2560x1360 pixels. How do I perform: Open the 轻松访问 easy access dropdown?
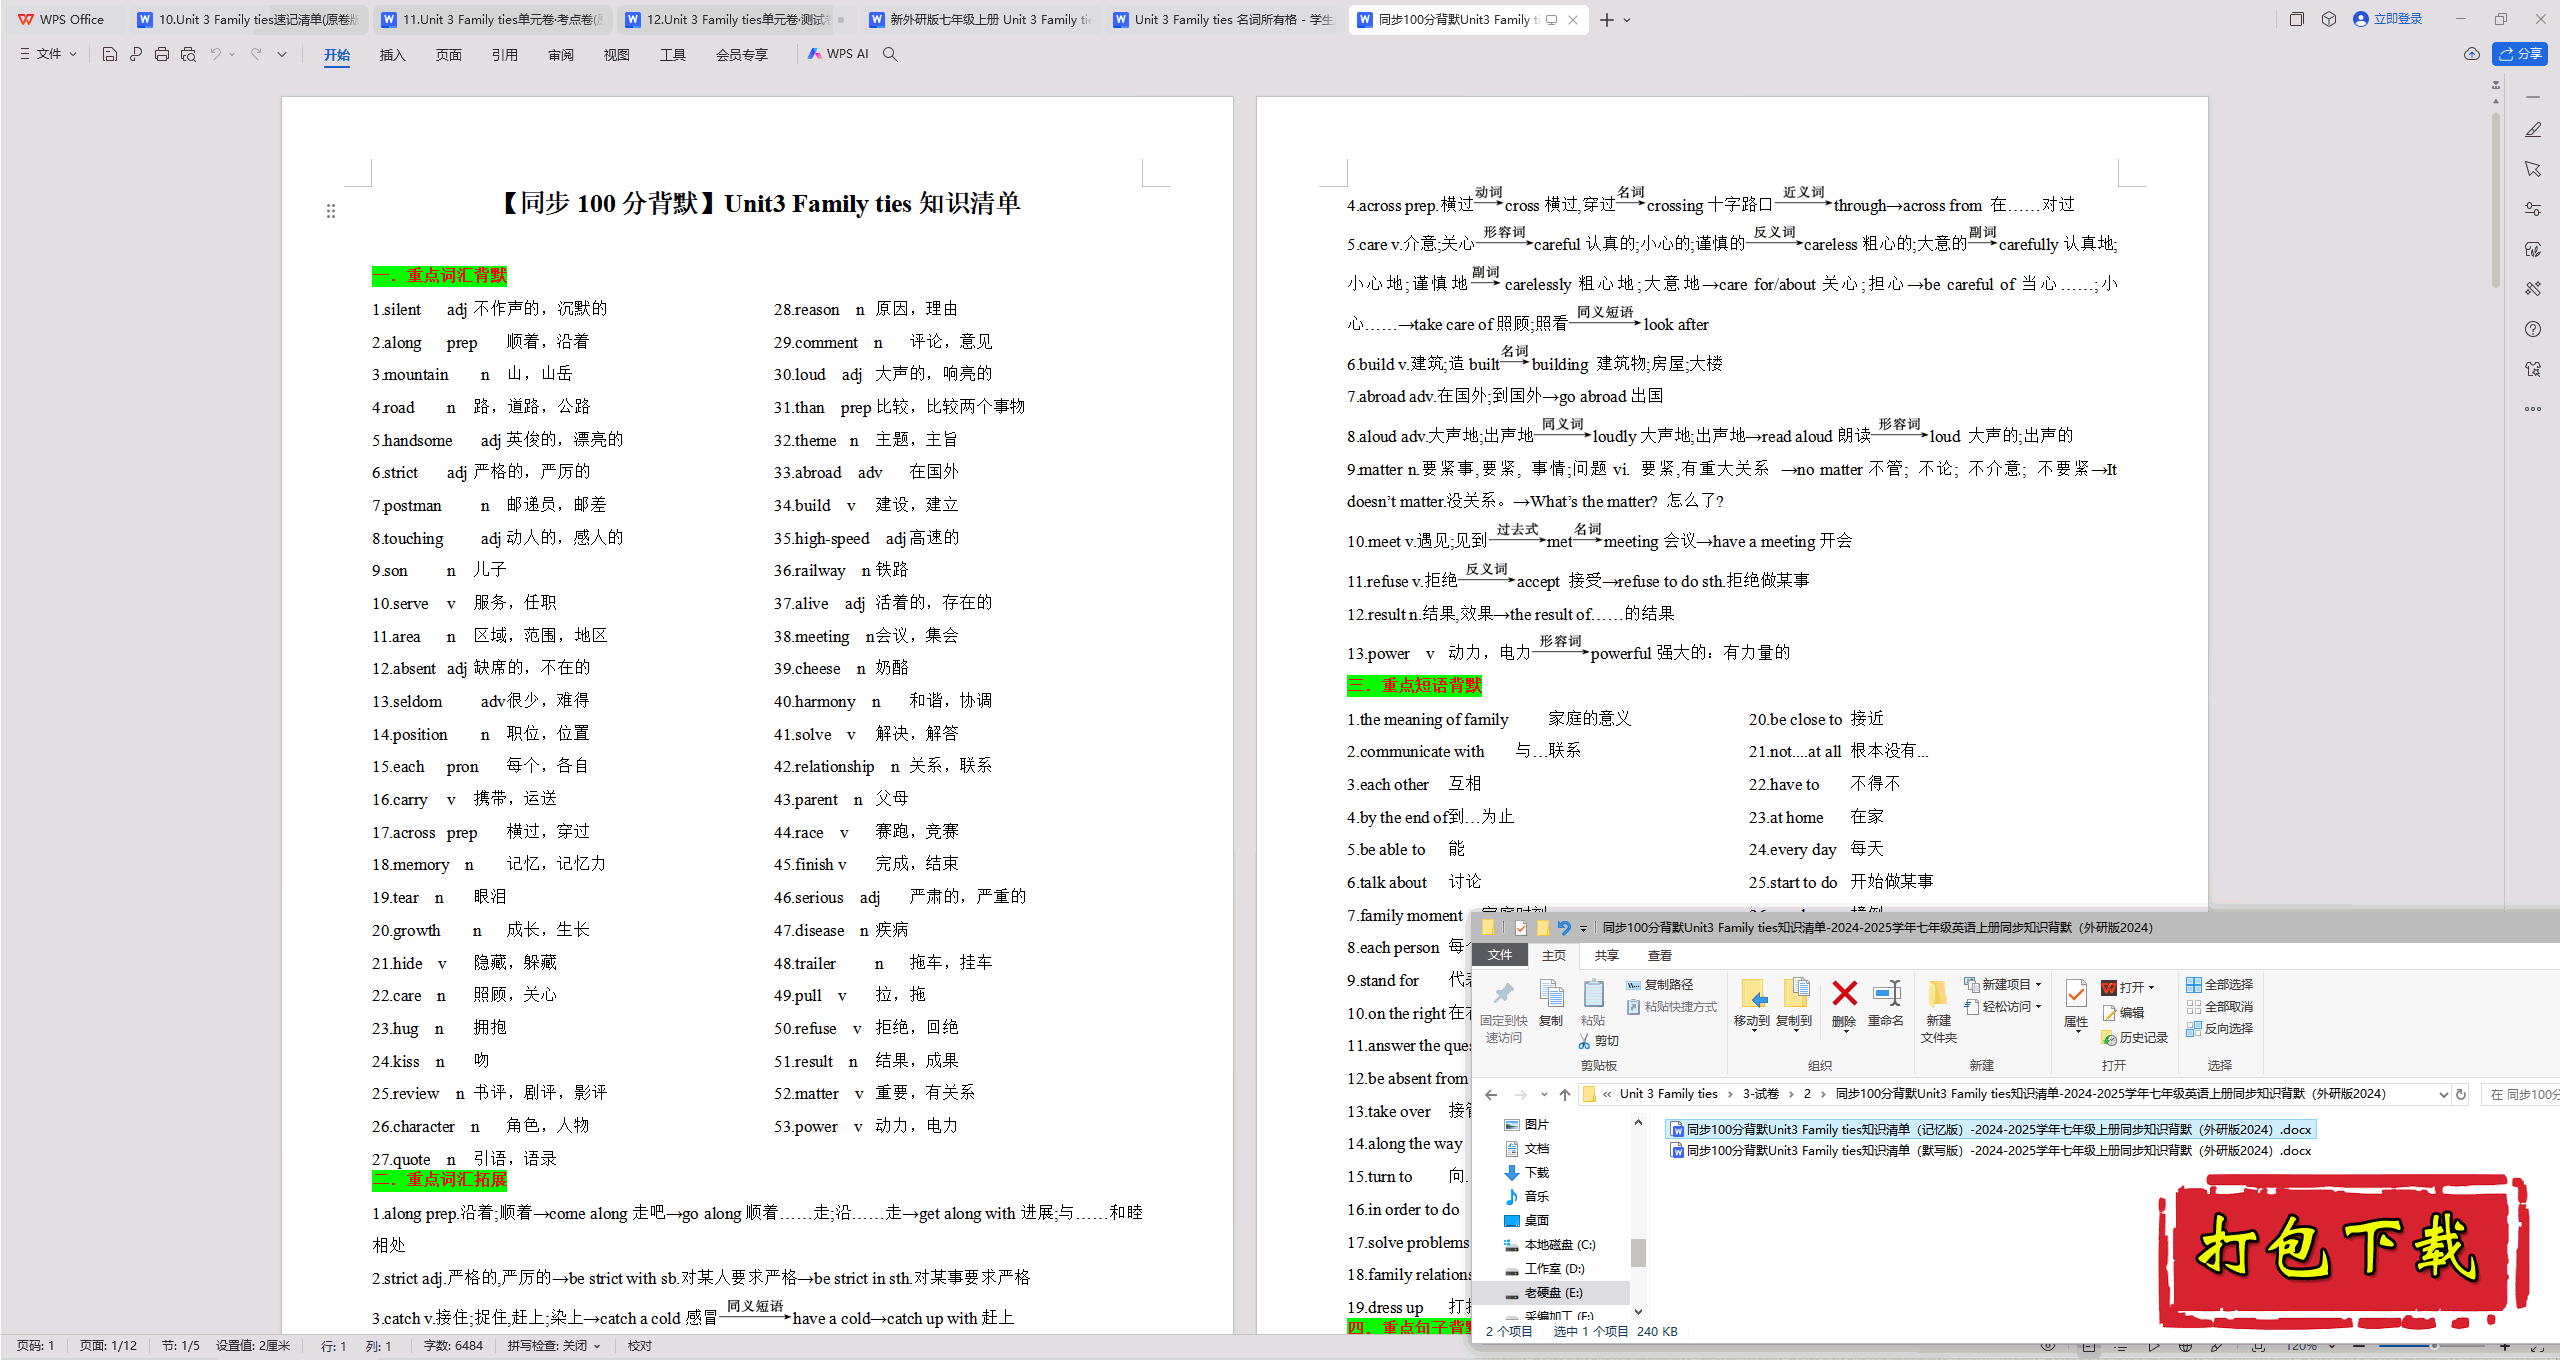click(2003, 1006)
